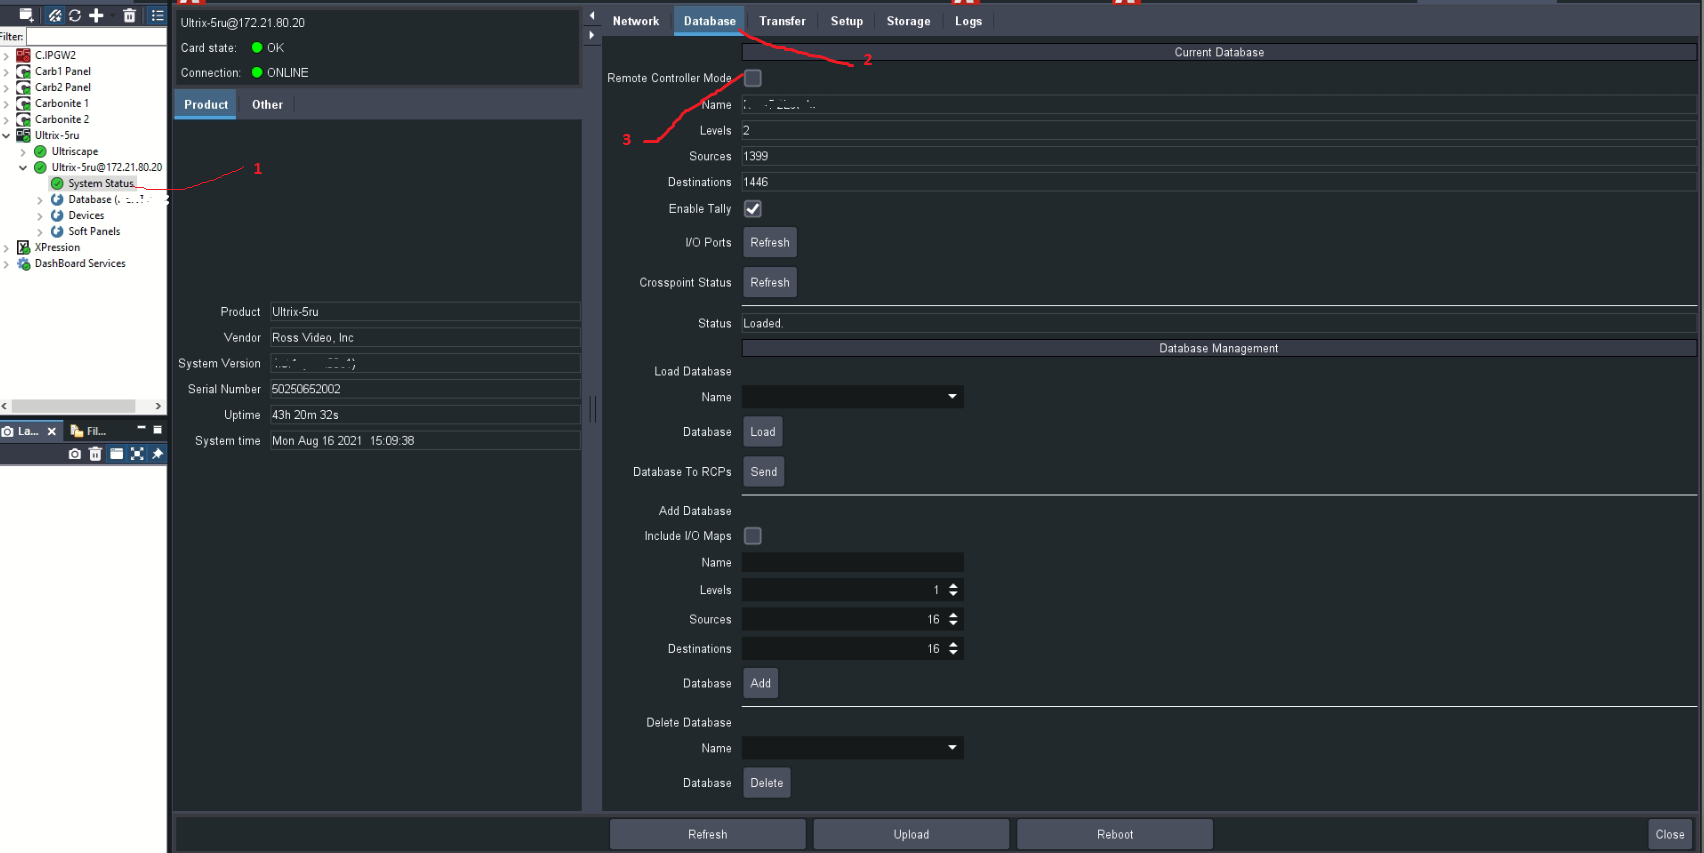Open the Load Database Name dropdown
The image size is (1704, 853).
click(x=853, y=397)
